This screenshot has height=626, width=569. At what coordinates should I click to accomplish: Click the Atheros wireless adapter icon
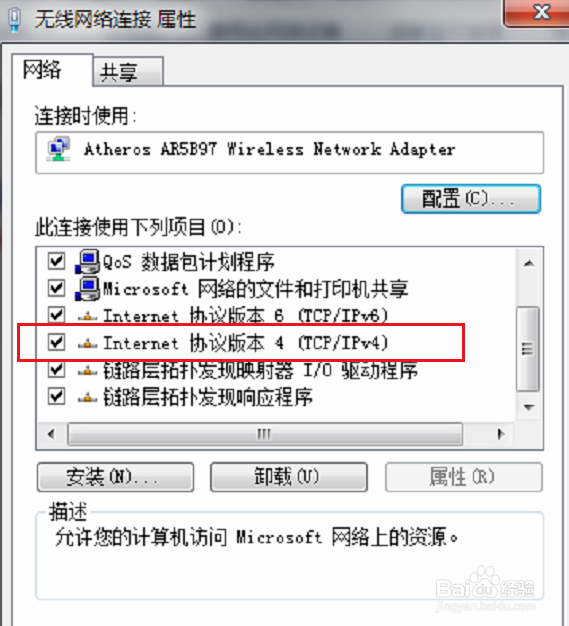click(x=59, y=149)
